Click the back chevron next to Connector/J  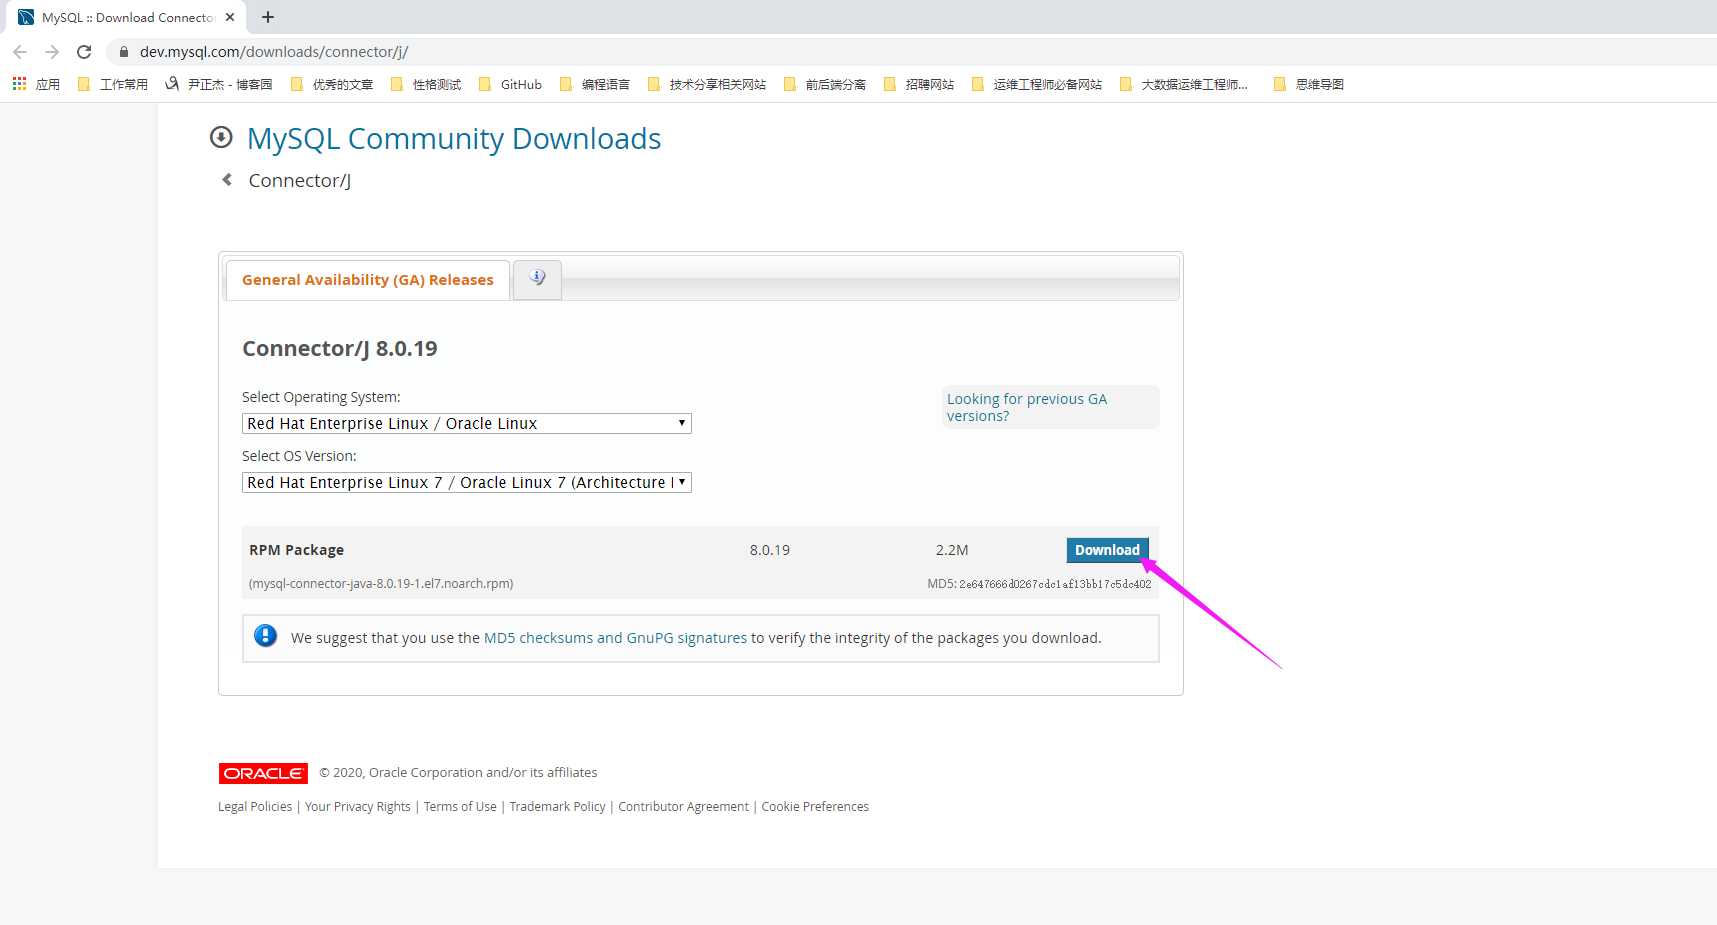pos(227,180)
